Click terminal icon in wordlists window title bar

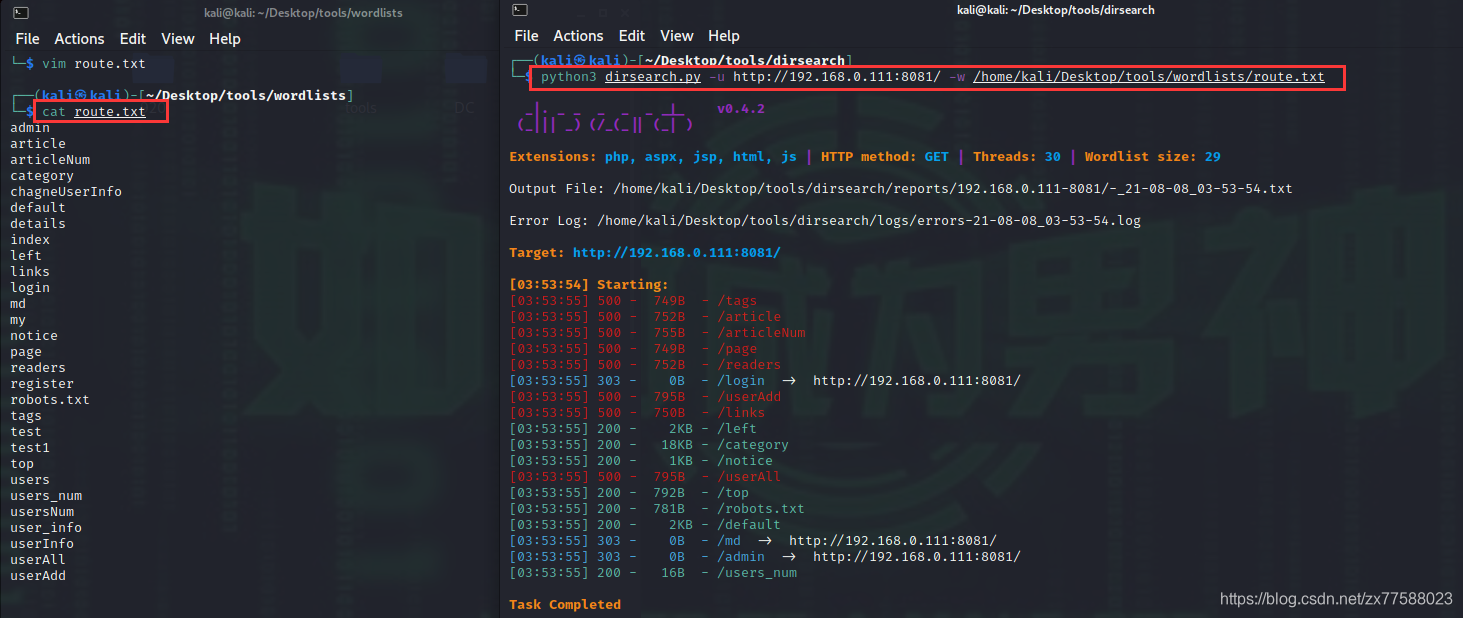(21, 12)
